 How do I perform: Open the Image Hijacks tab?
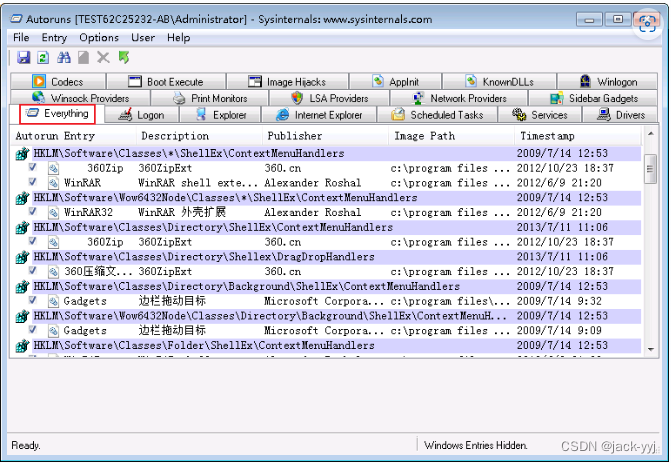(x=287, y=81)
